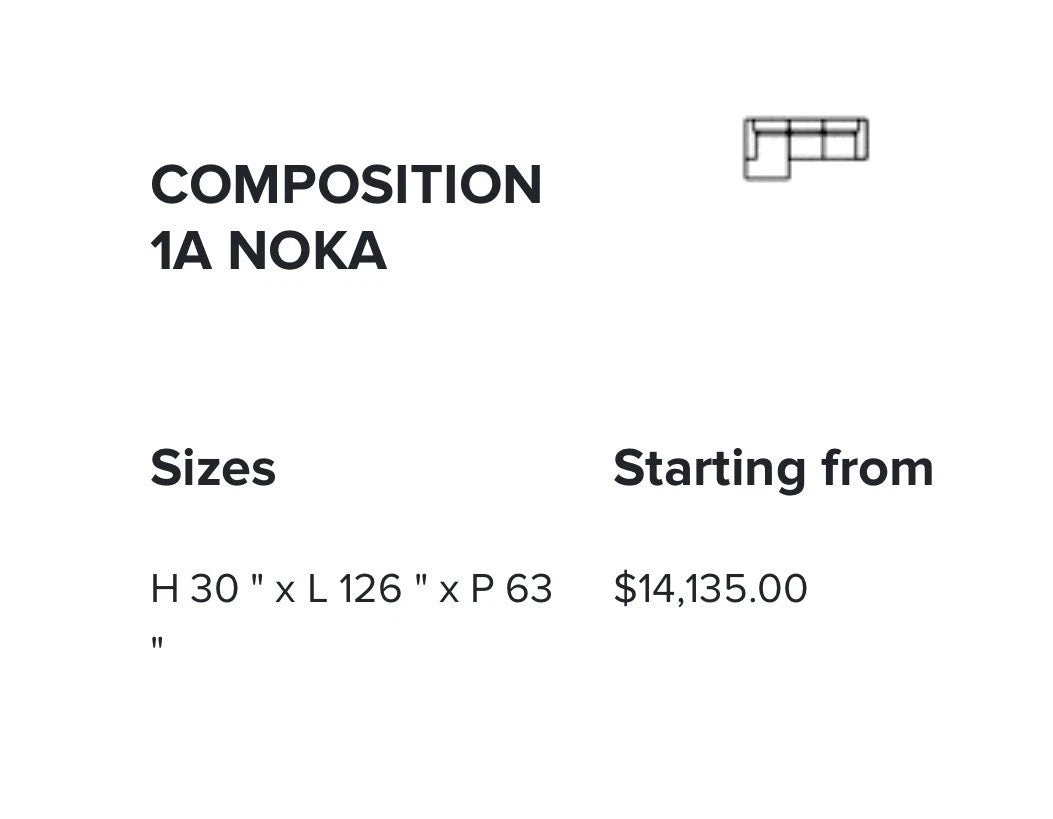Click the sectional sofa layout diagram icon
The image size is (1053, 819).
(x=805, y=148)
